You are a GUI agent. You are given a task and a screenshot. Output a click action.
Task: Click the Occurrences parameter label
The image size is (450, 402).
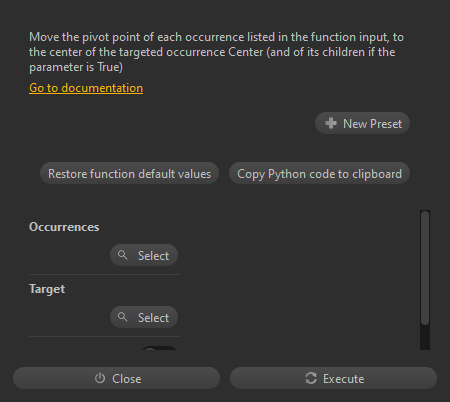point(64,227)
